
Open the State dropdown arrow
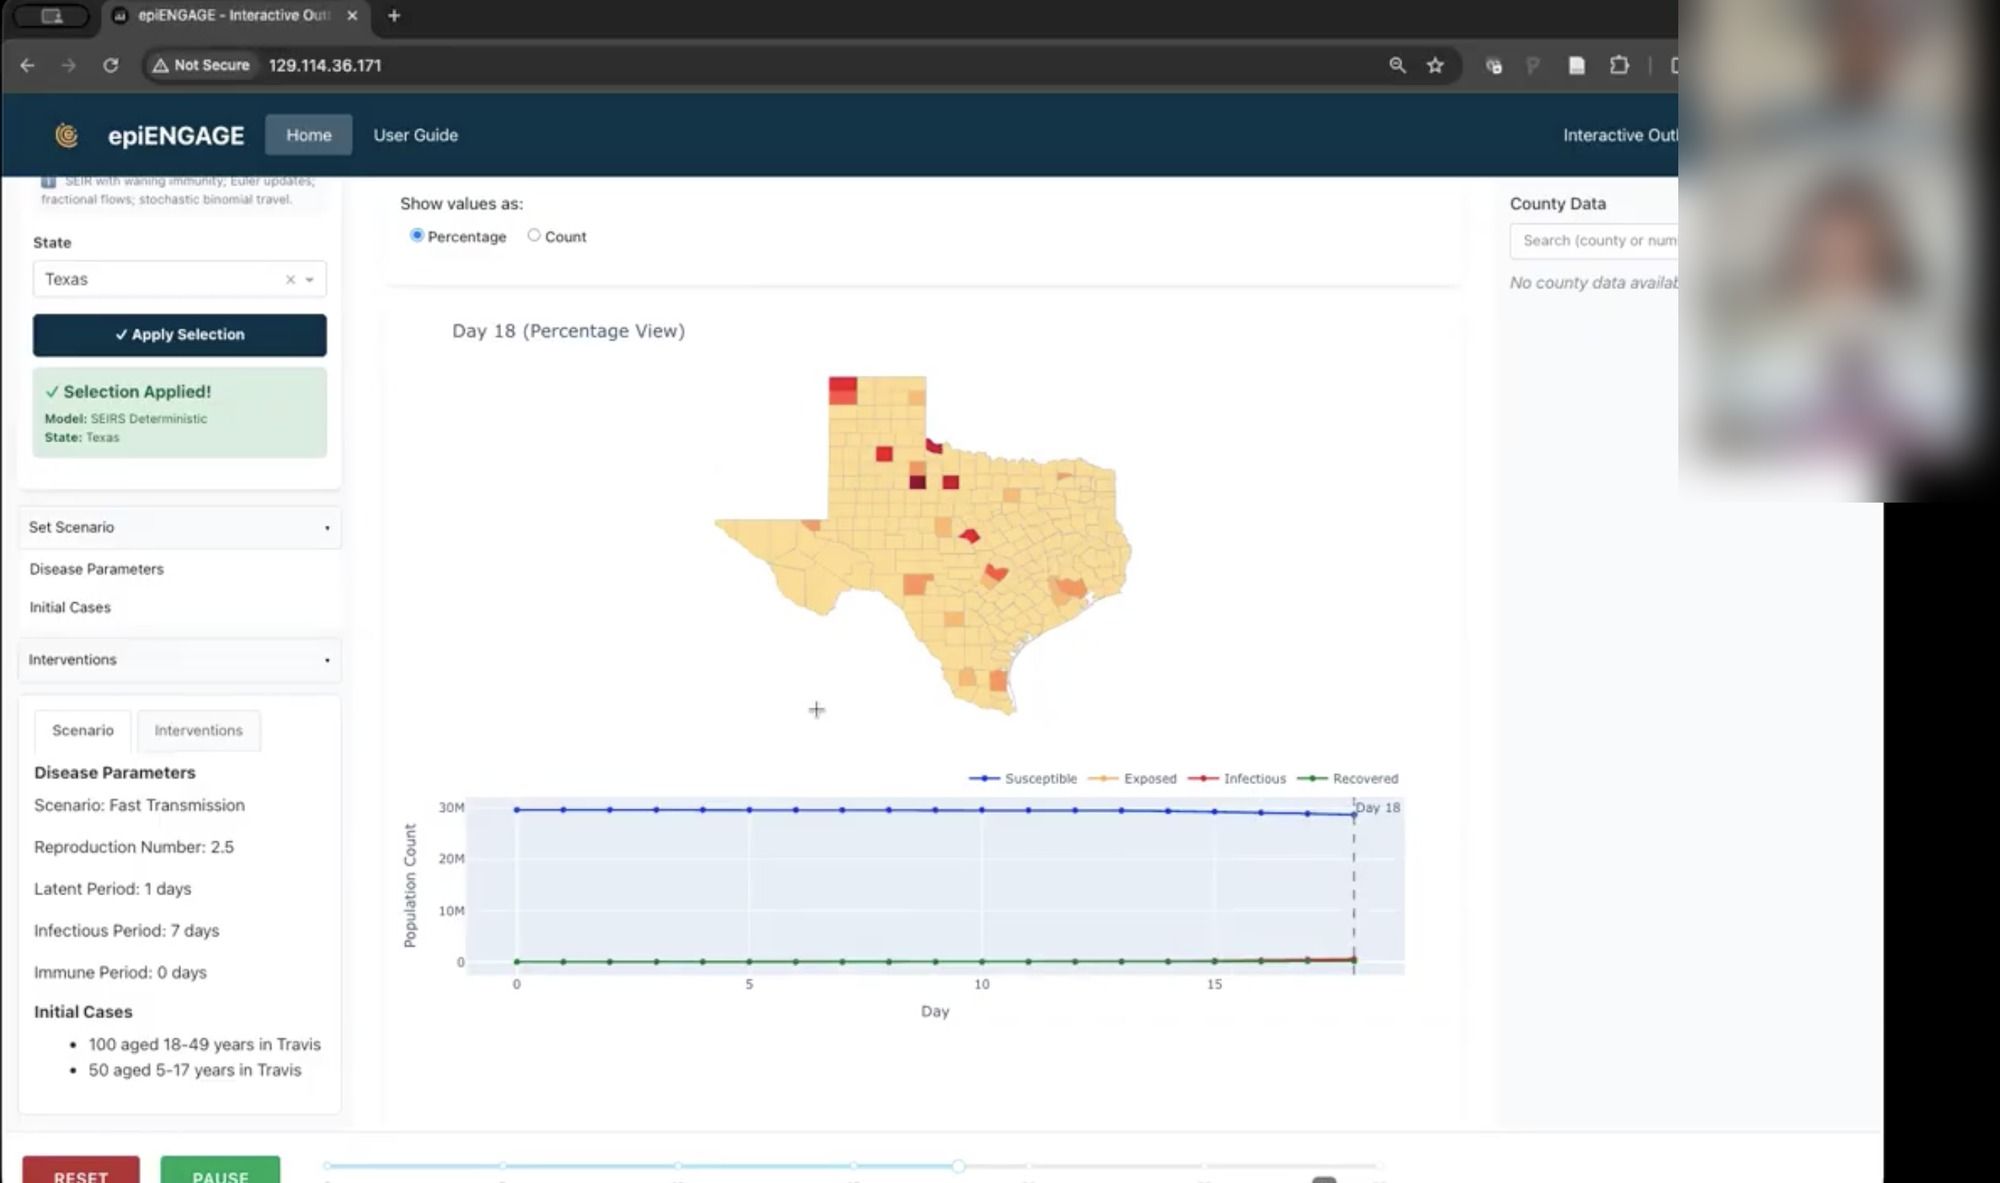[x=310, y=280]
